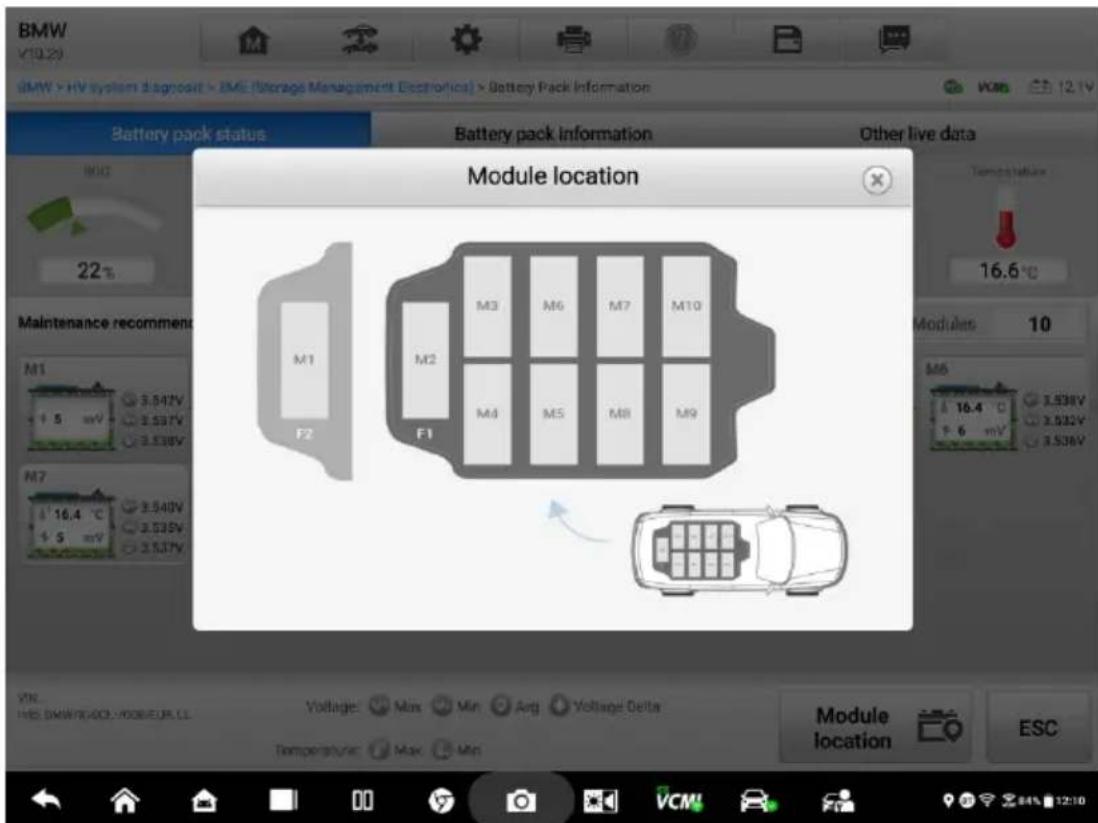The height and width of the screenshot is (823, 1098).
Task: Select module M9 in the diagram
Action: click(686, 413)
